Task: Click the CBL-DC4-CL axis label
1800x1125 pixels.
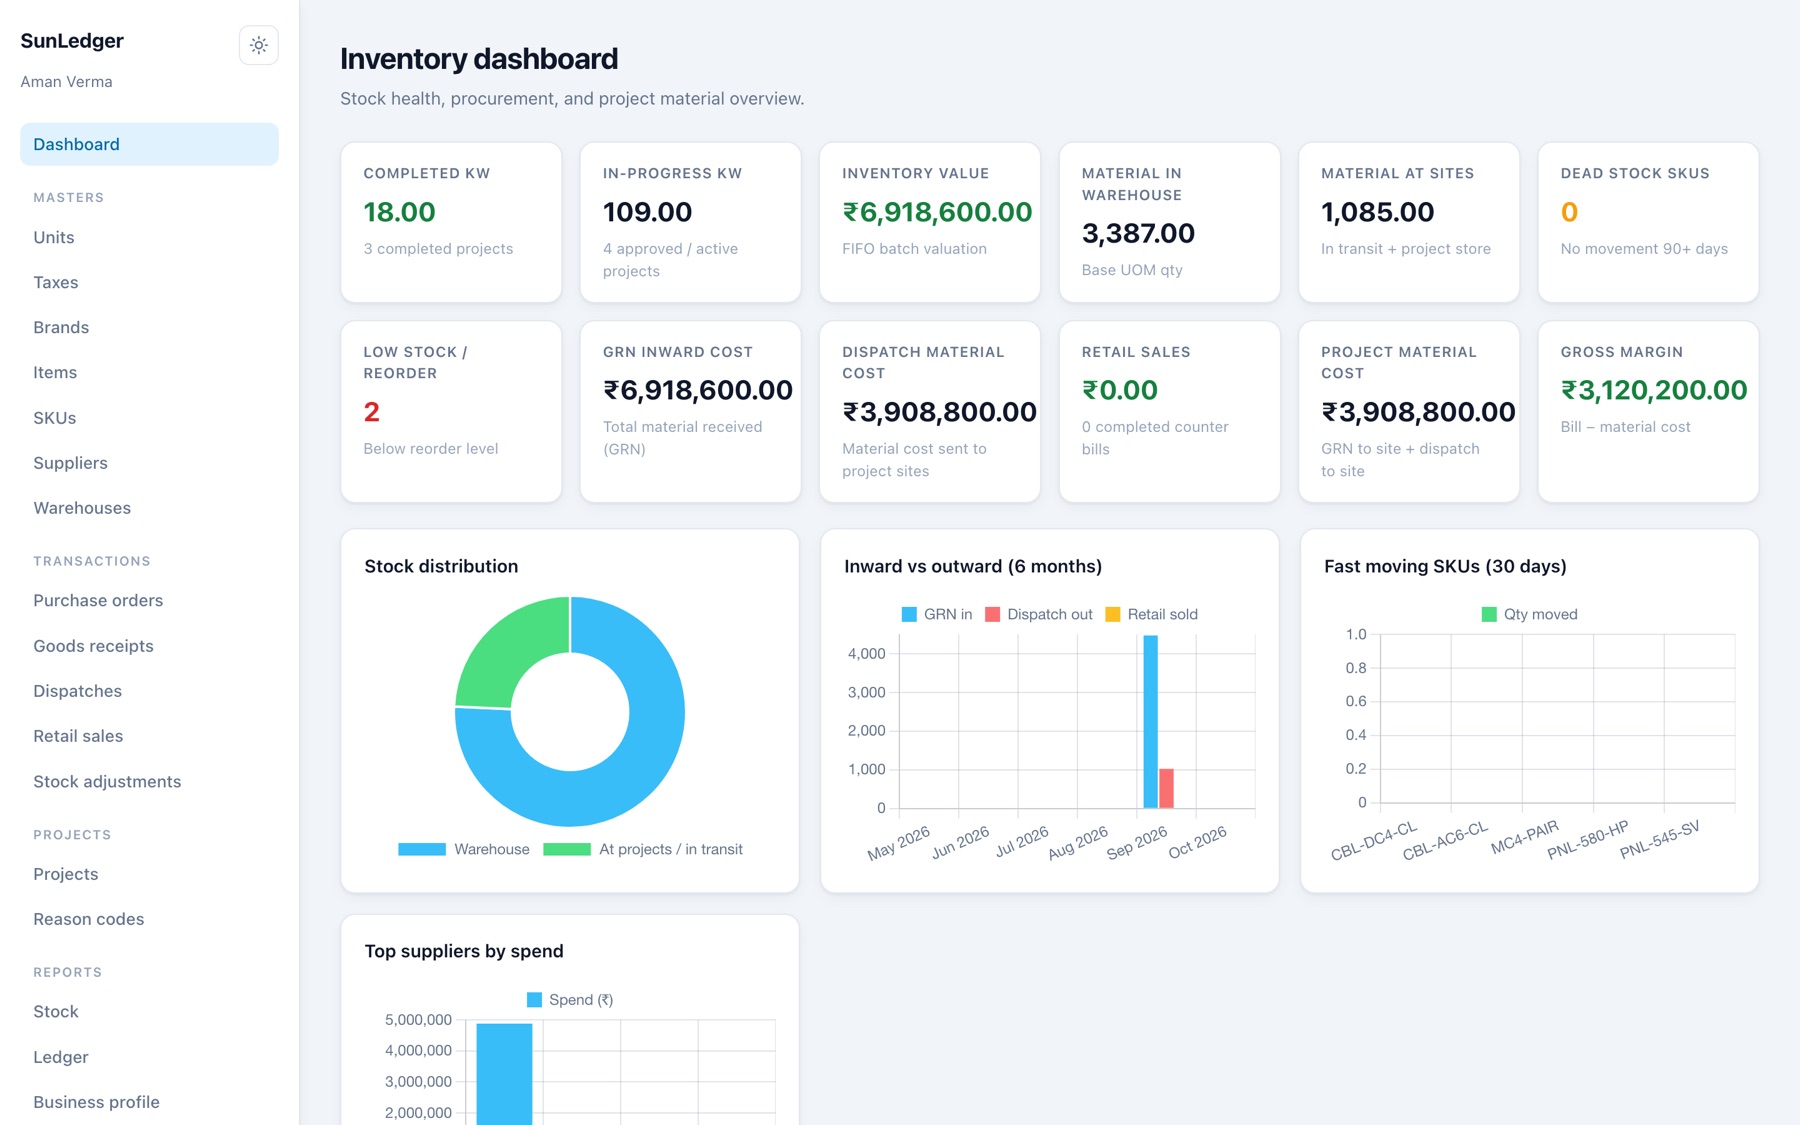Action: 1374,840
